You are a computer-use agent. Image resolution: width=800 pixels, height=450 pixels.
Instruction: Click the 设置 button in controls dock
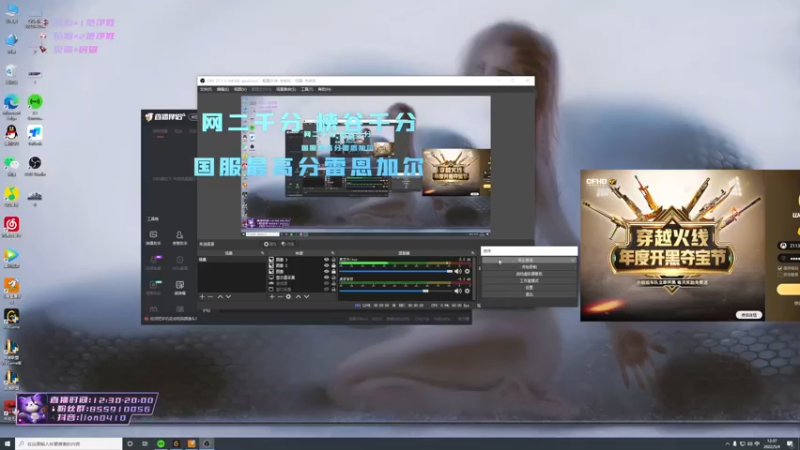click(529, 287)
